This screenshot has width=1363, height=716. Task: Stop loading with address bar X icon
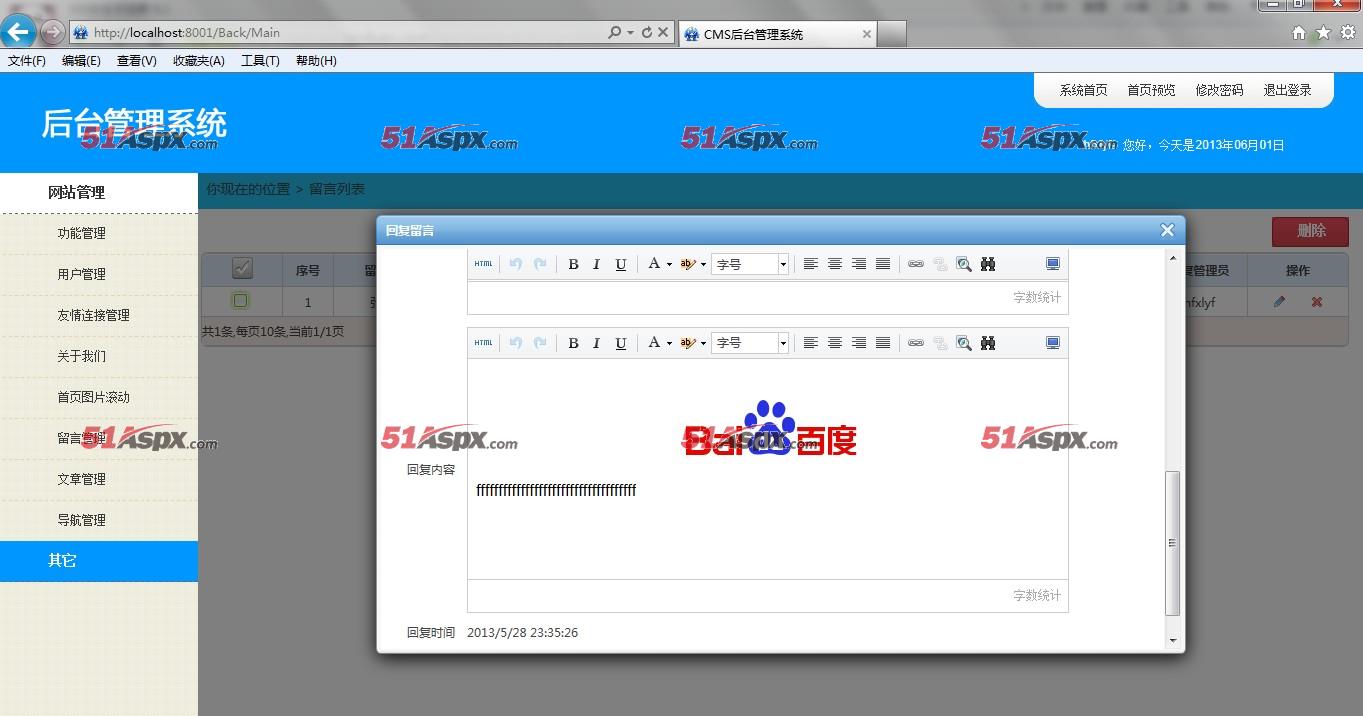663,32
